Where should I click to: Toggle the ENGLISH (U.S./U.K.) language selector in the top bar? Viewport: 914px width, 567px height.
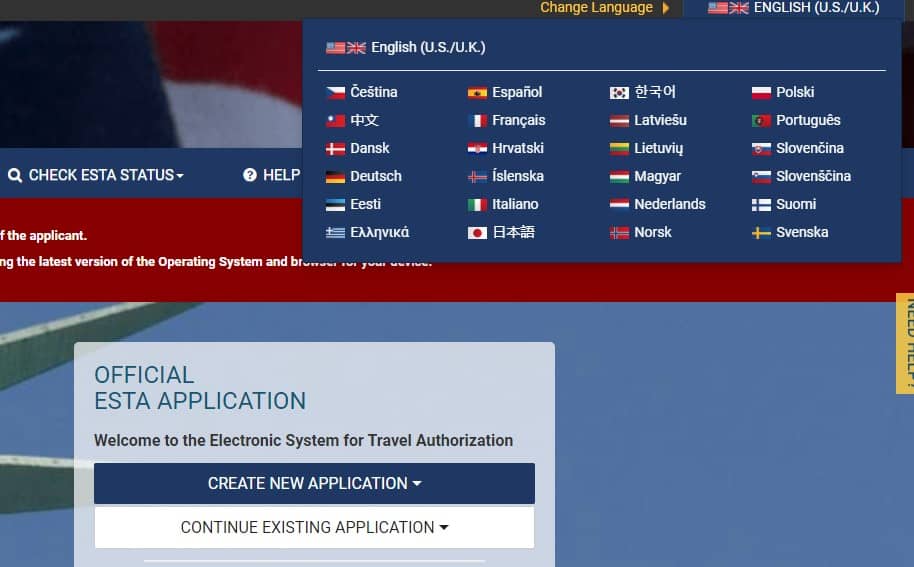[793, 8]
